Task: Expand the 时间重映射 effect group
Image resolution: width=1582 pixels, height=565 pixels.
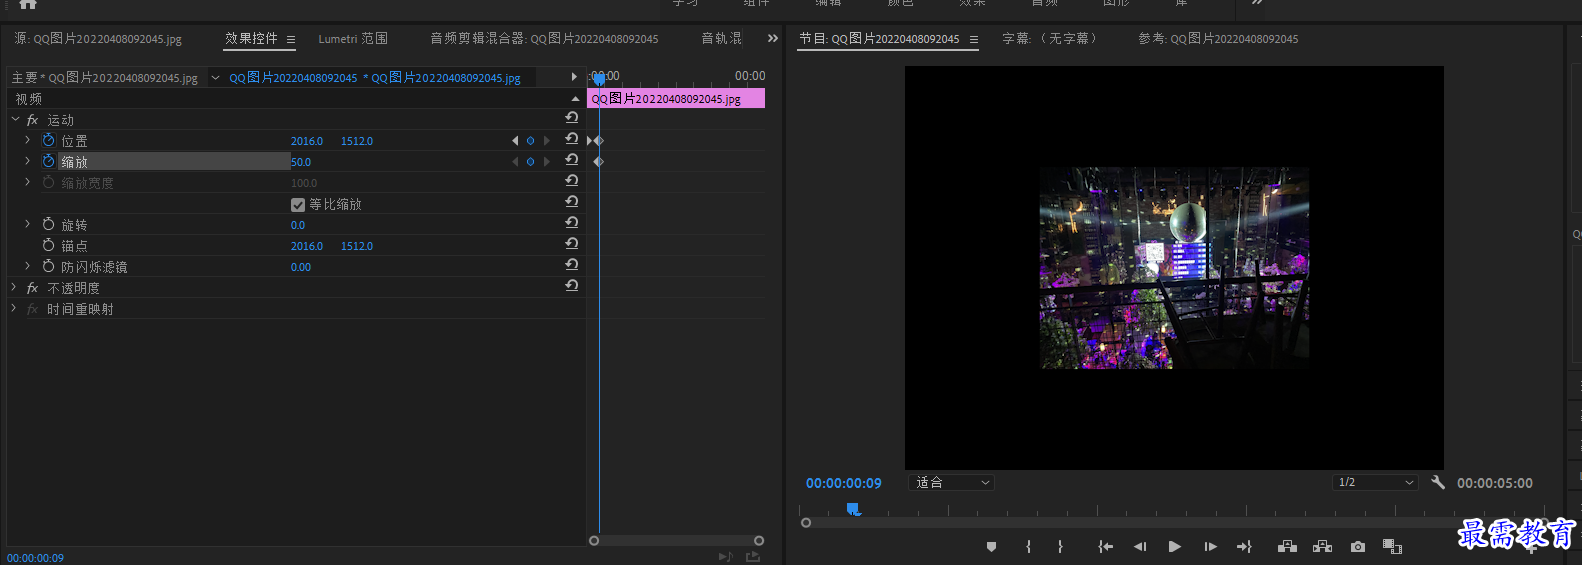Action: point(14,308)
